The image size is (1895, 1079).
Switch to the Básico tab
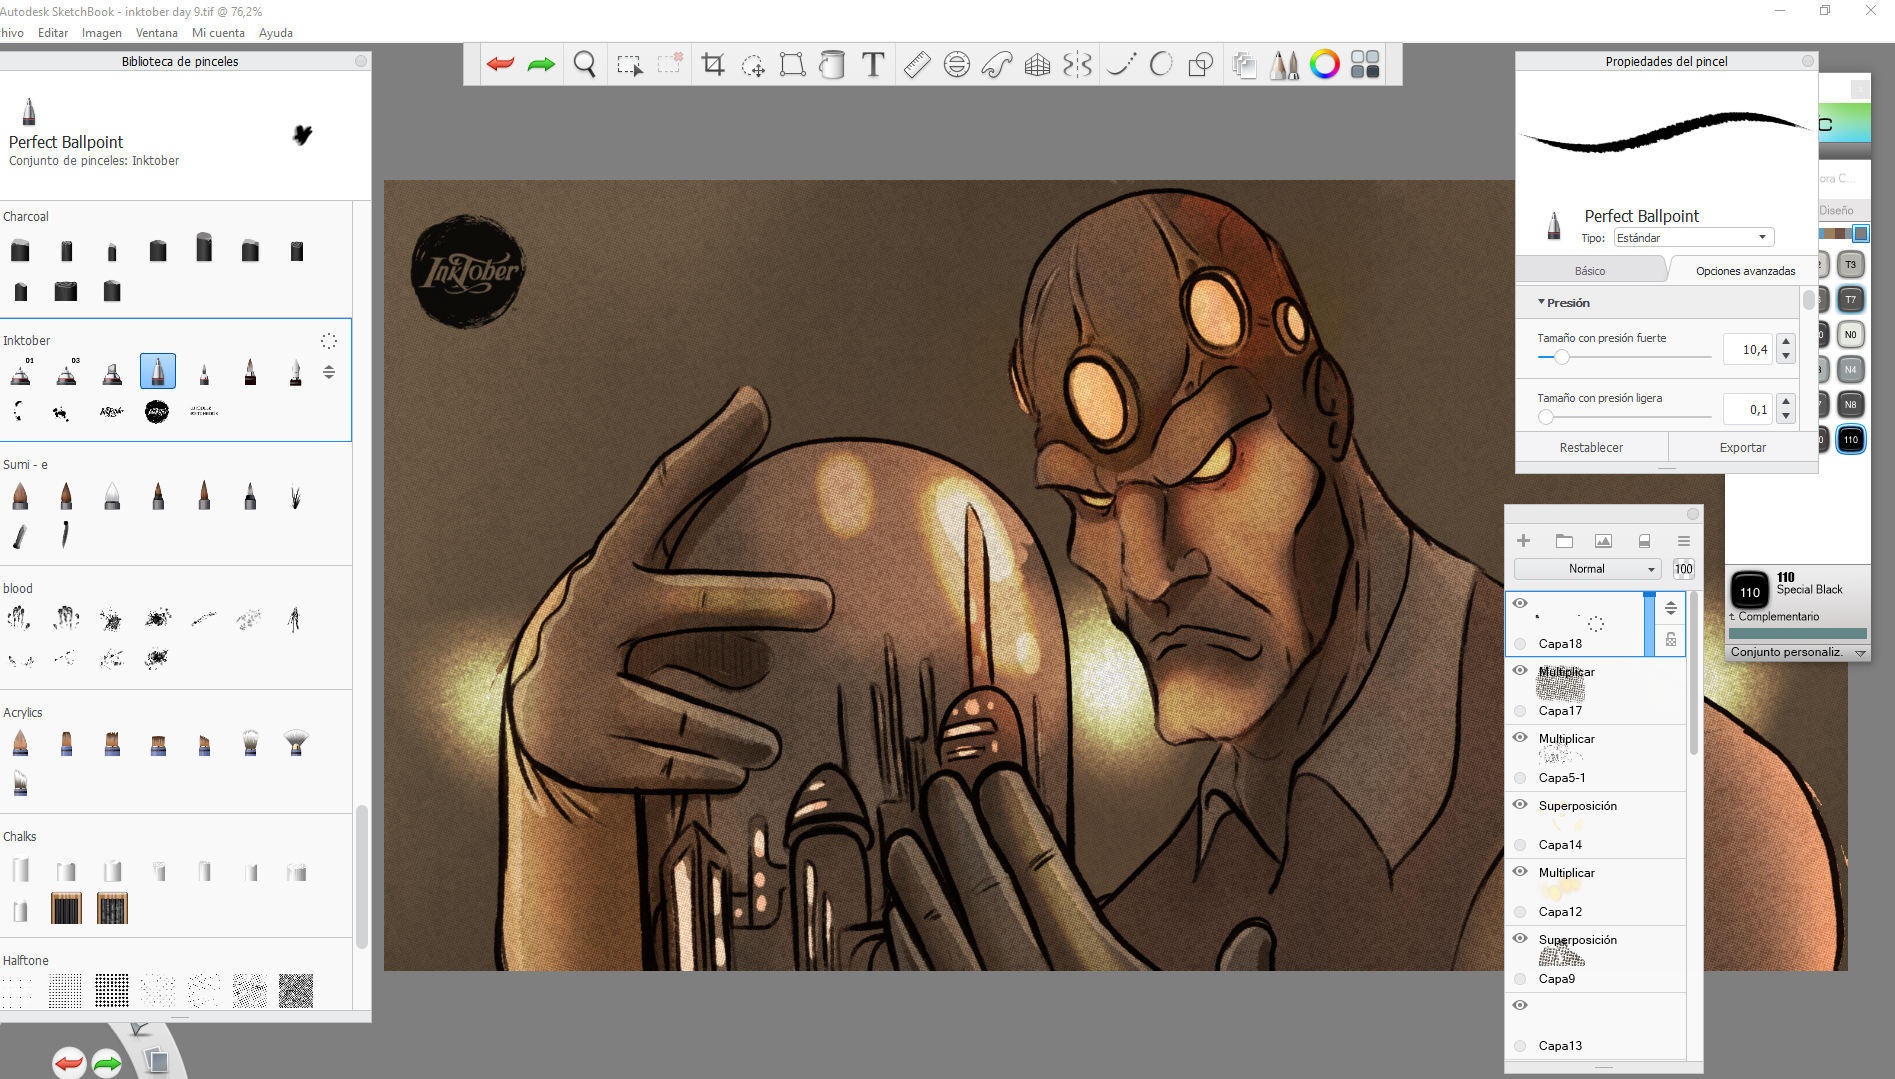click(x=1590, y=271)
